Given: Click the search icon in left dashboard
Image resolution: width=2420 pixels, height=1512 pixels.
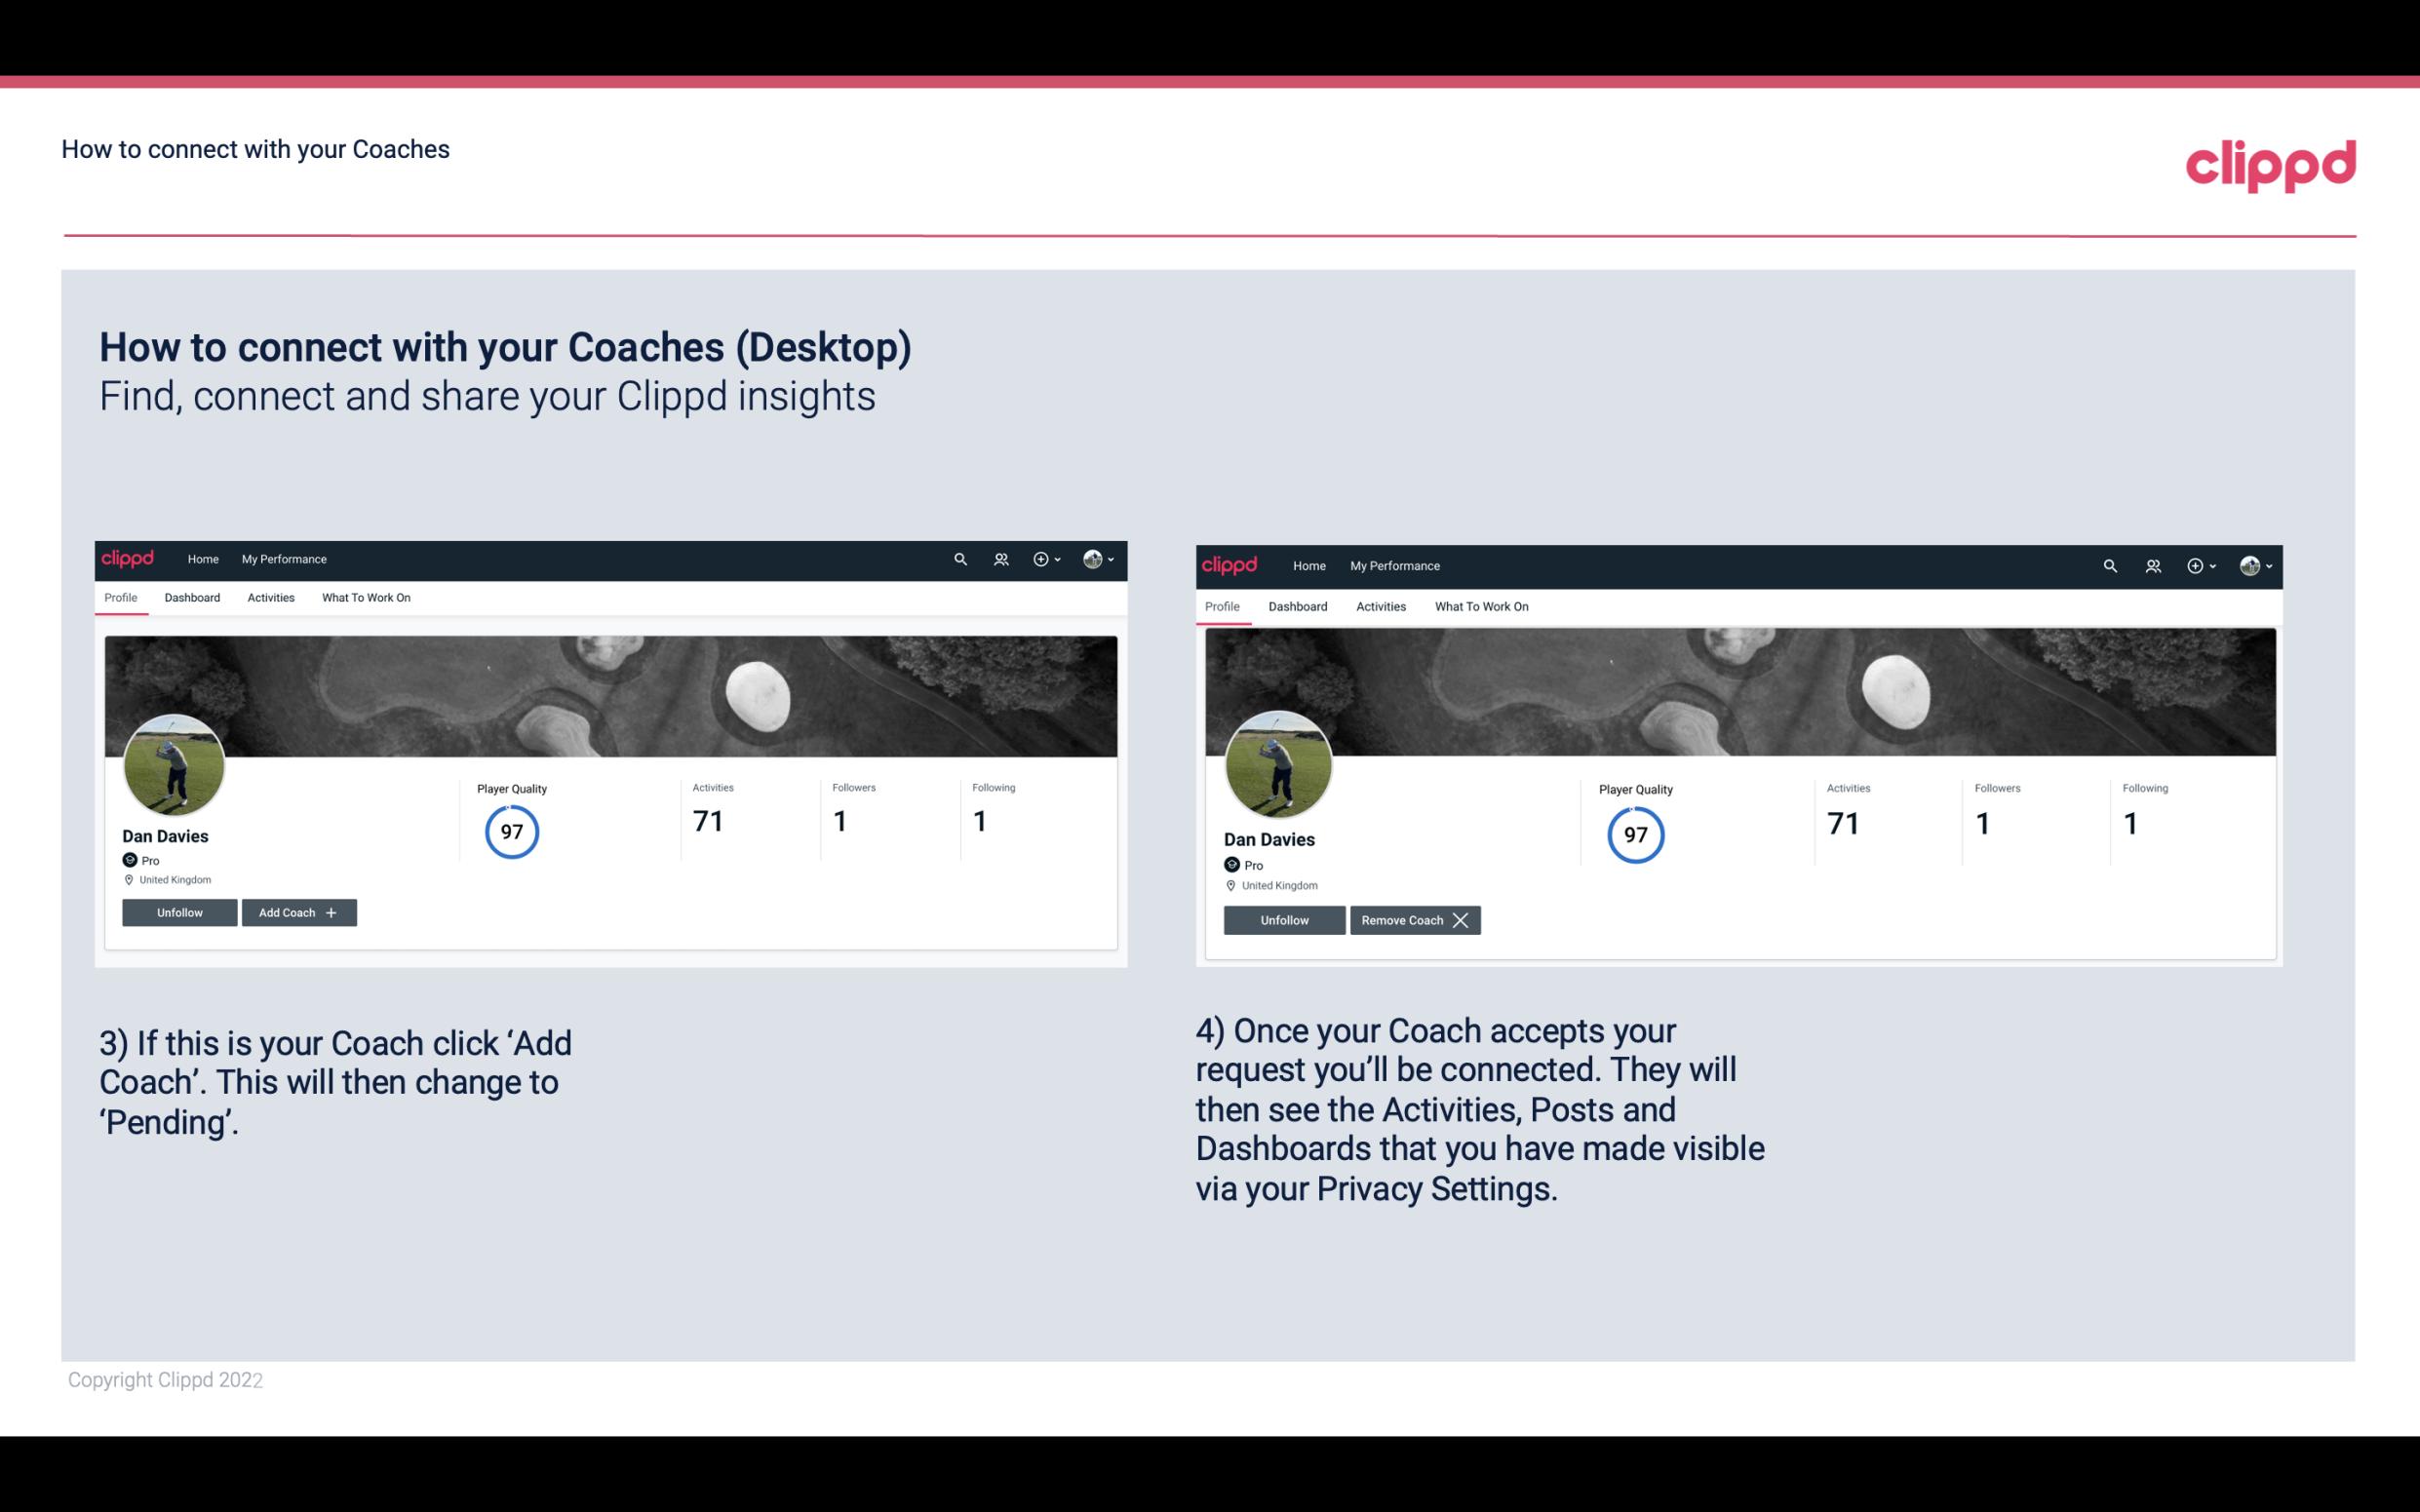Looking at the screenshot, I should pos(958,558).
